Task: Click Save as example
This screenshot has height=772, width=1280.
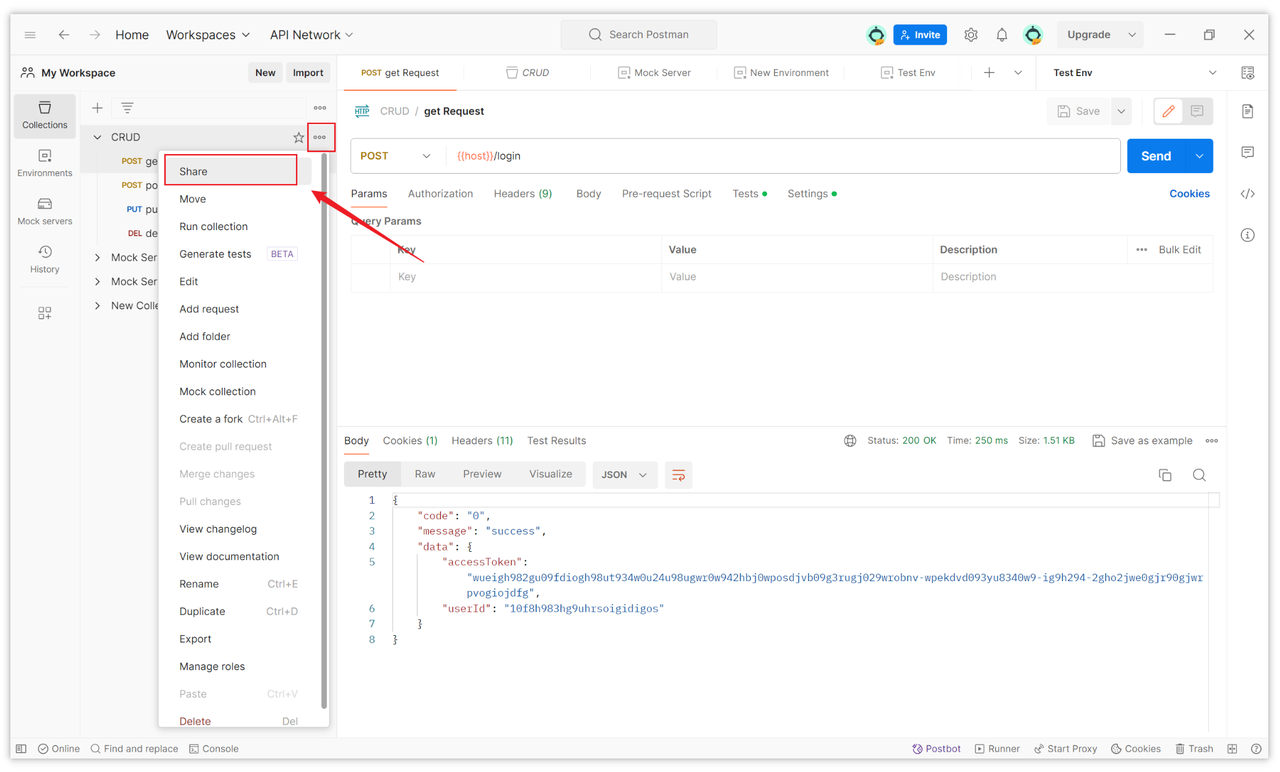Action: [x=1142, y=441]
